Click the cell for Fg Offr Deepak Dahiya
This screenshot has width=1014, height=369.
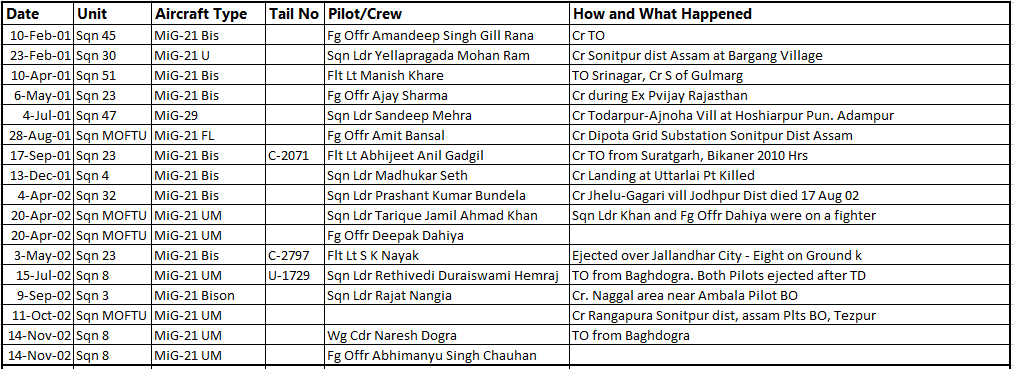[x=447, y=236]
